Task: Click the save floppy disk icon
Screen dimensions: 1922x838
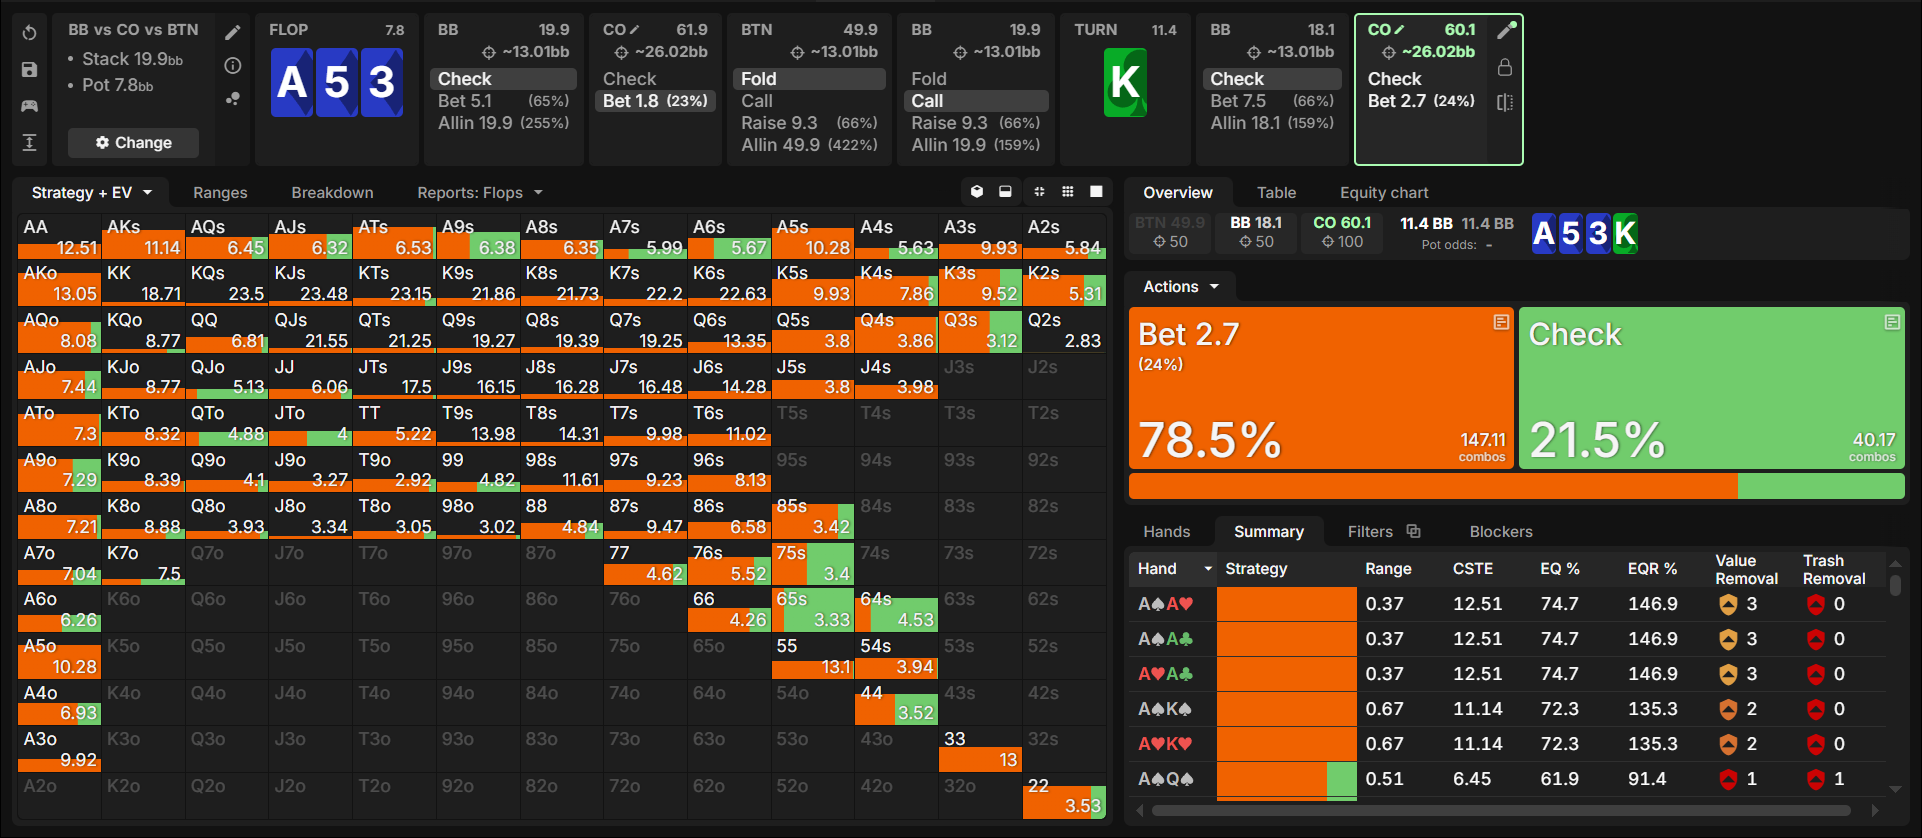Action: click(x=30, y=69)
